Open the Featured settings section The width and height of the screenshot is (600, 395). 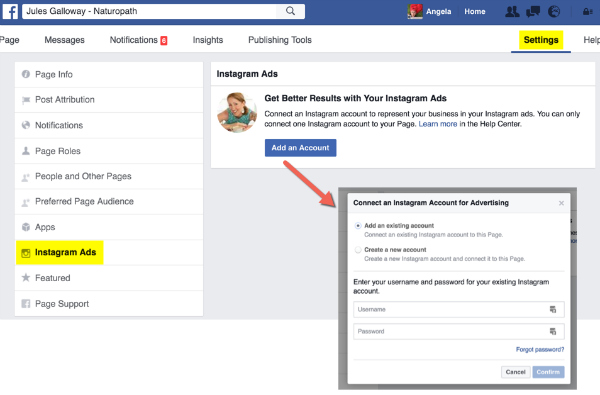pyautogui.click(x=109, y=278)
